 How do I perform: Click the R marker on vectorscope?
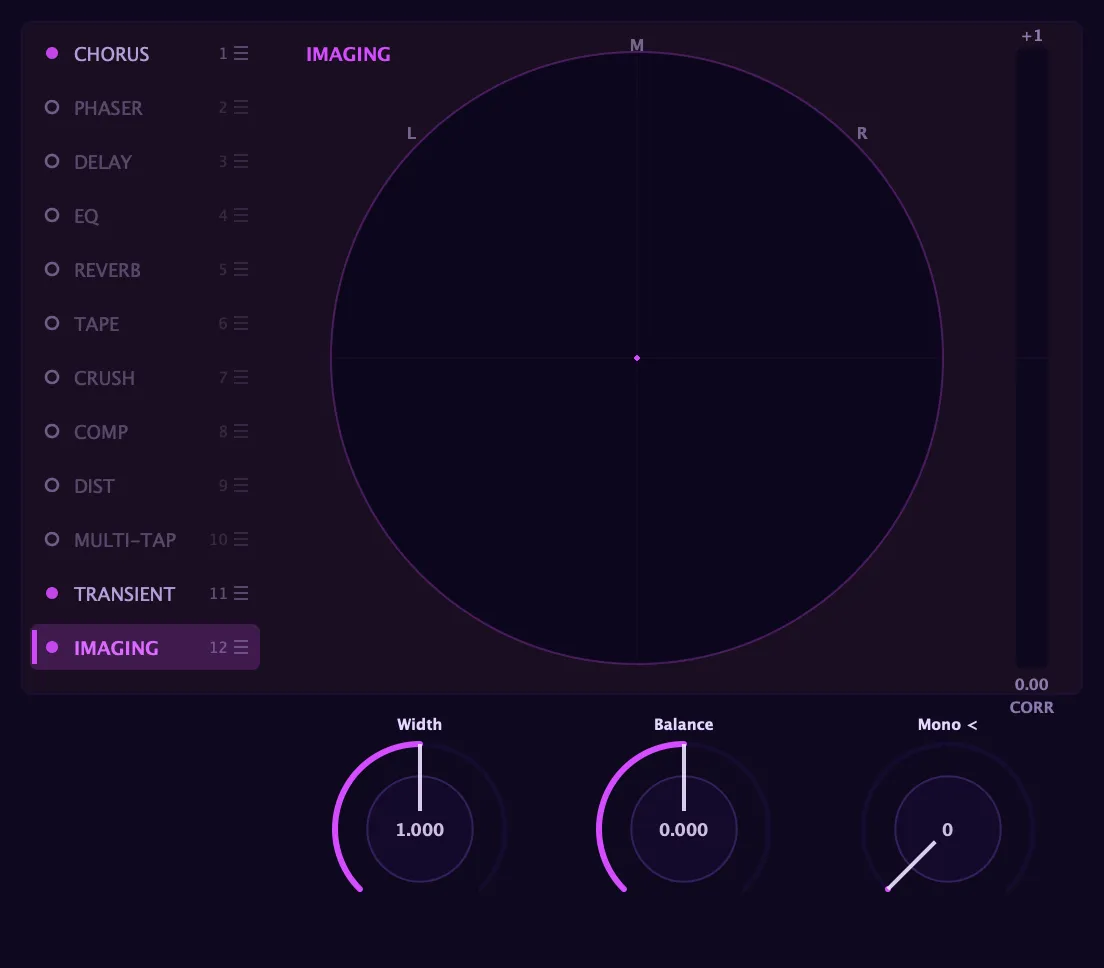(862, 133)
